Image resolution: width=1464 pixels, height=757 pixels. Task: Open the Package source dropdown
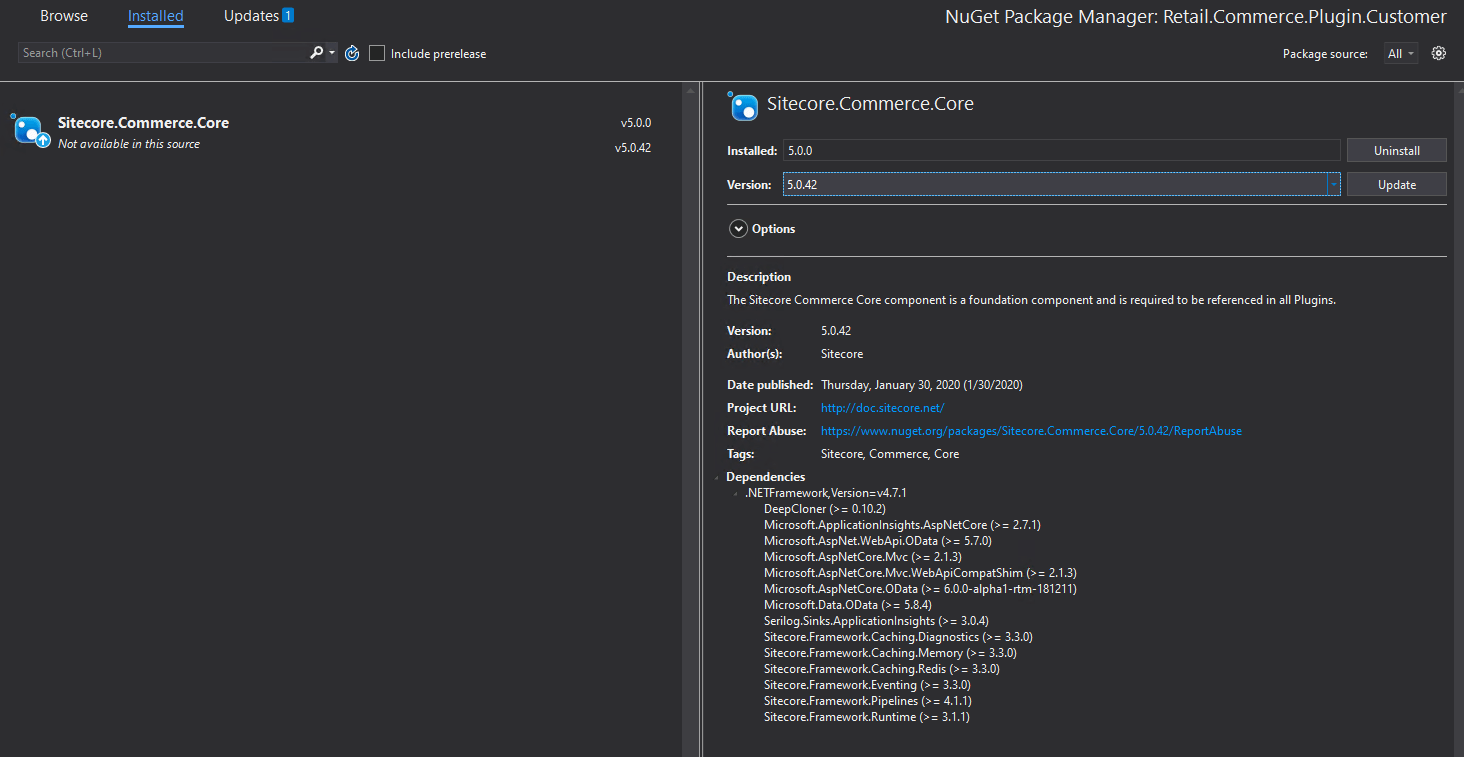(x=1401, y=54)
